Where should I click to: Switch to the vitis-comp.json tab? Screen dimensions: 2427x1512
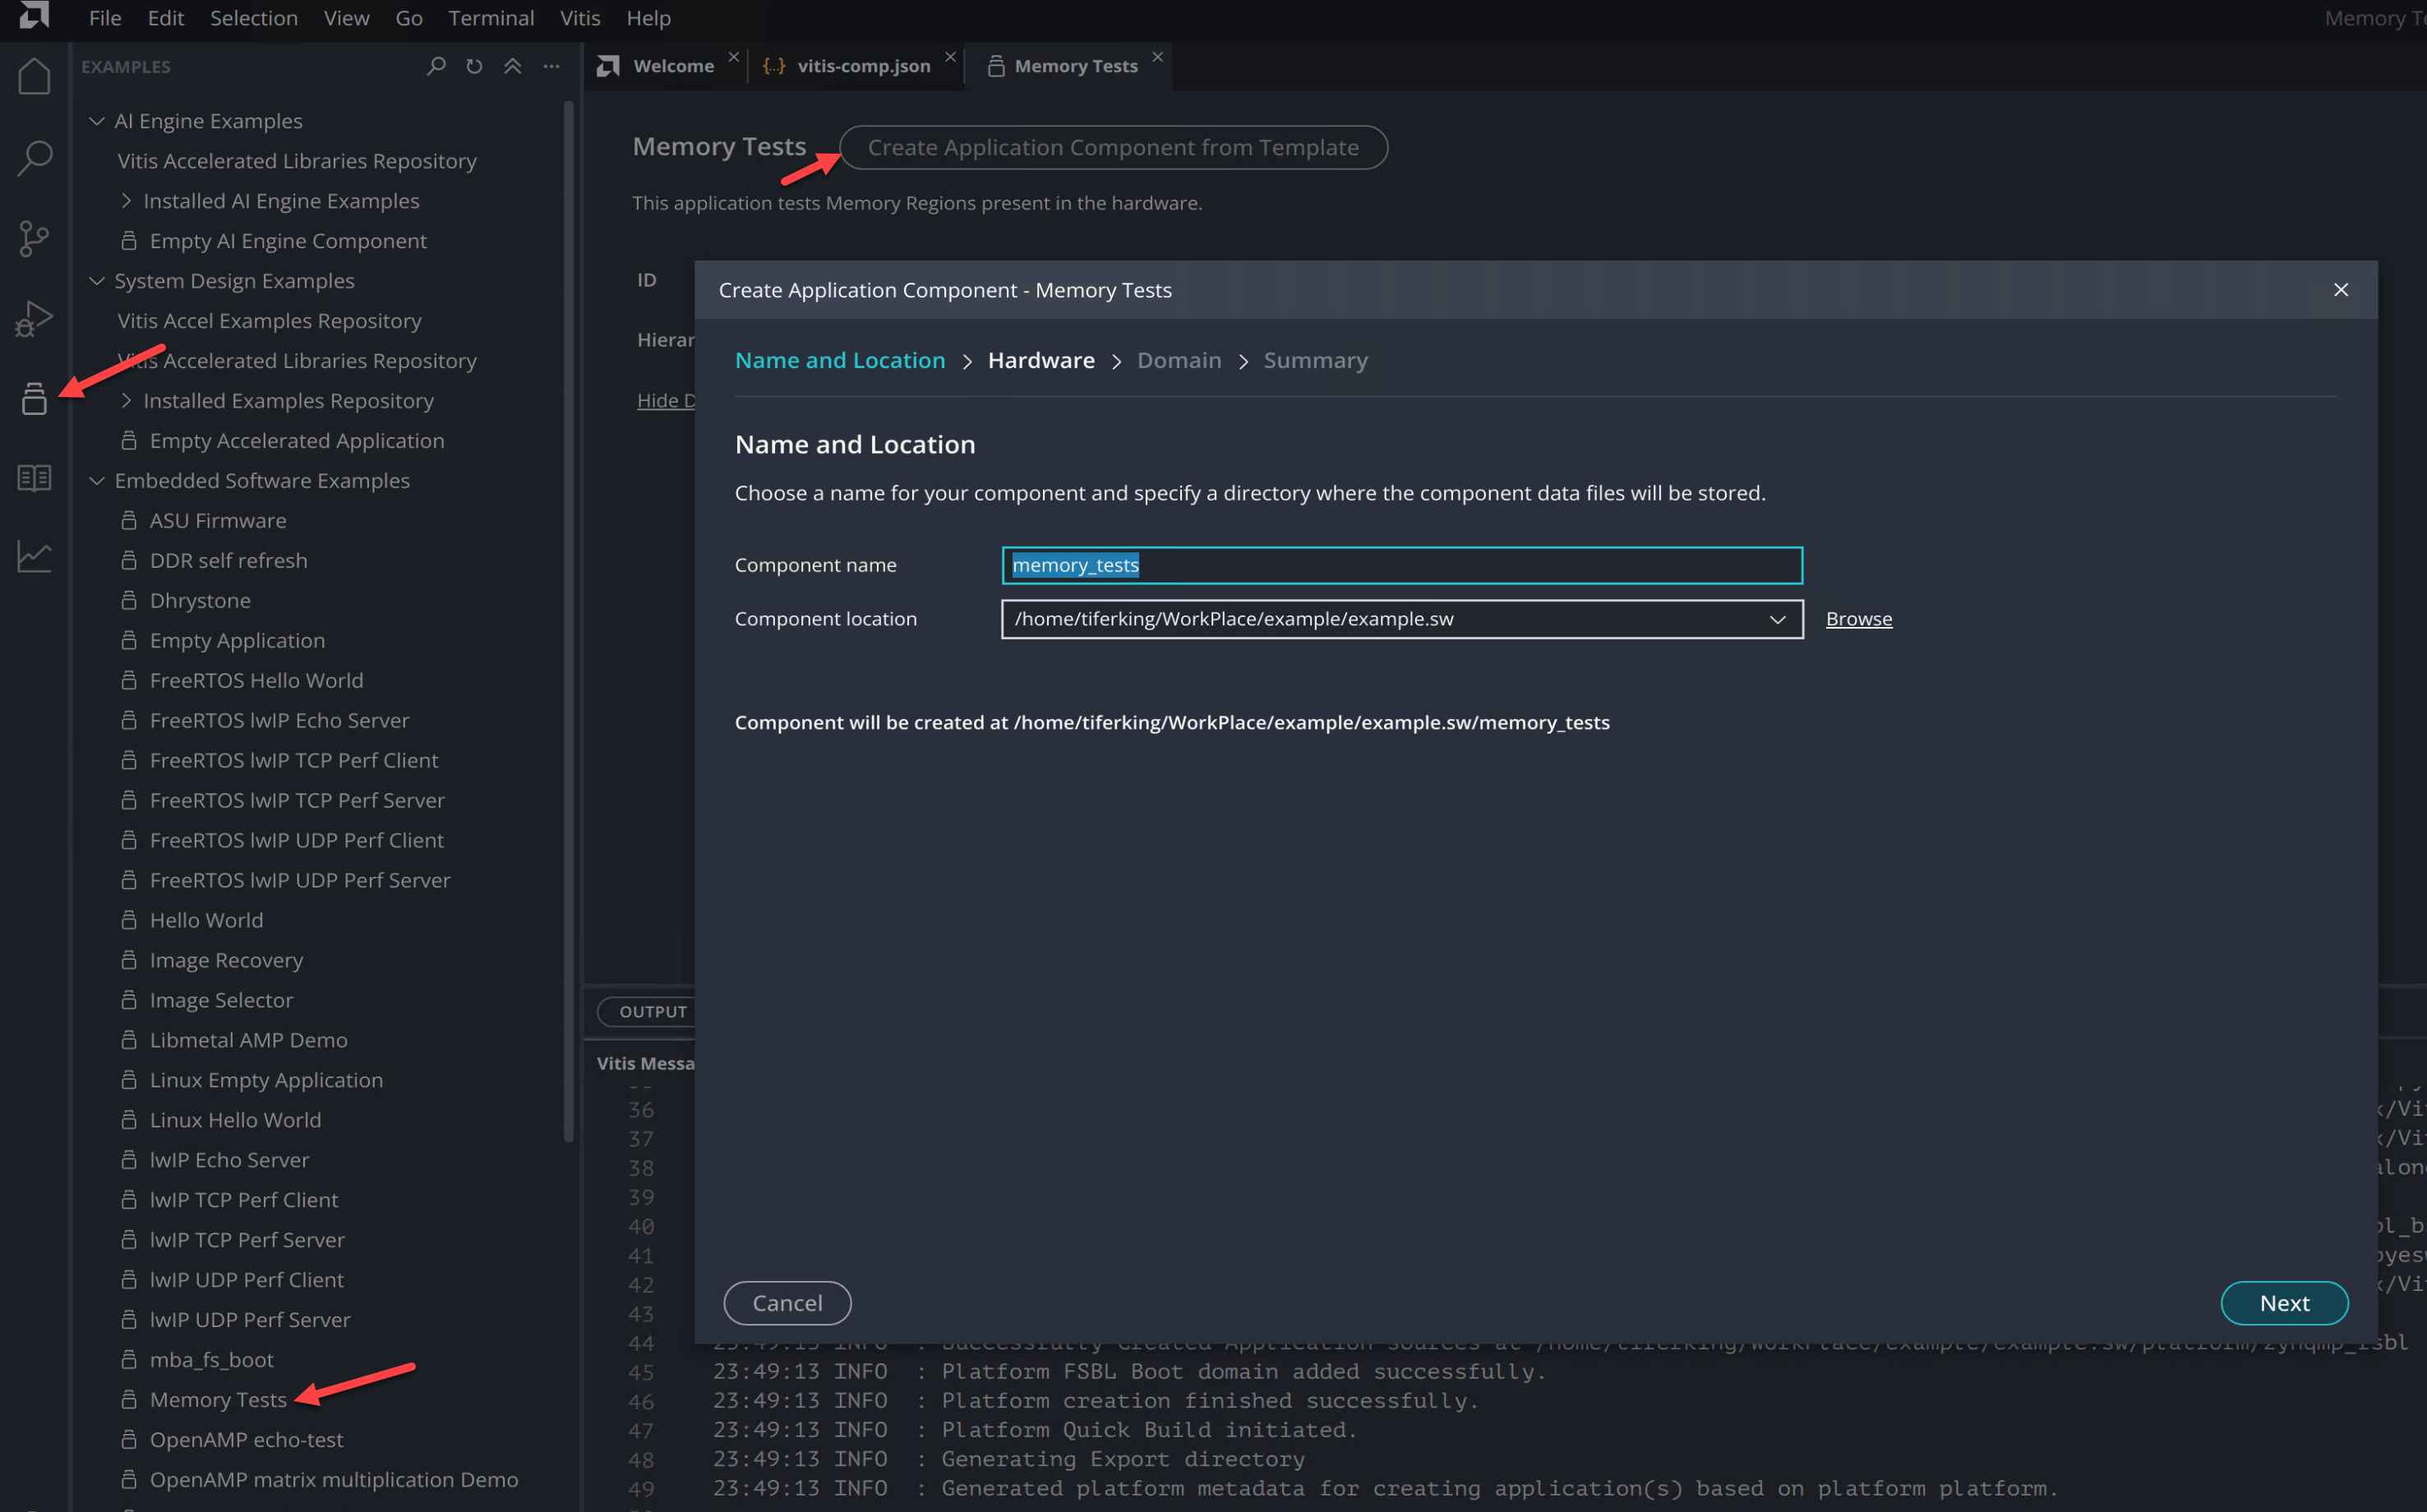click(863, 66)
